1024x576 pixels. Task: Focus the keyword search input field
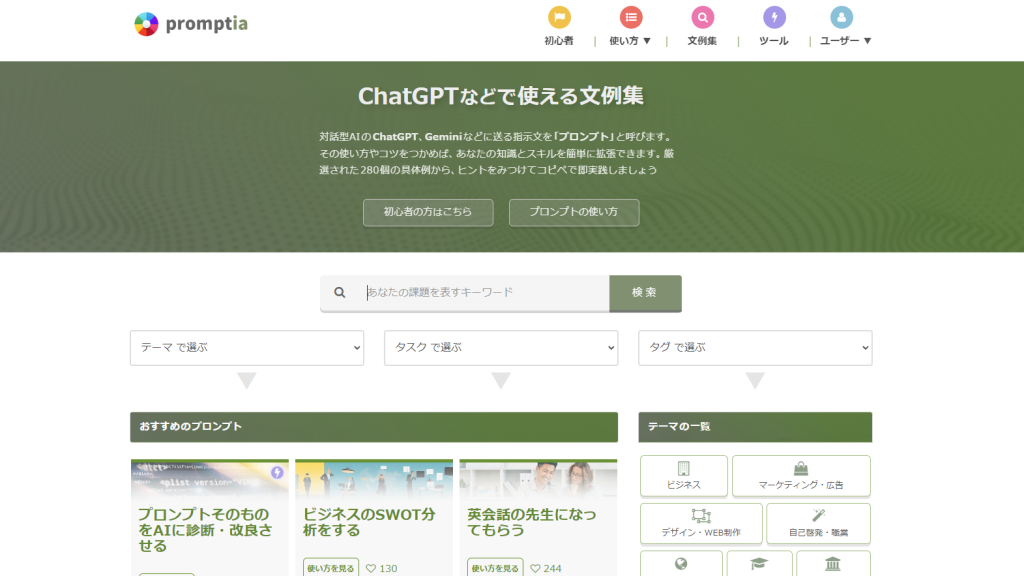tap(485, 293)
